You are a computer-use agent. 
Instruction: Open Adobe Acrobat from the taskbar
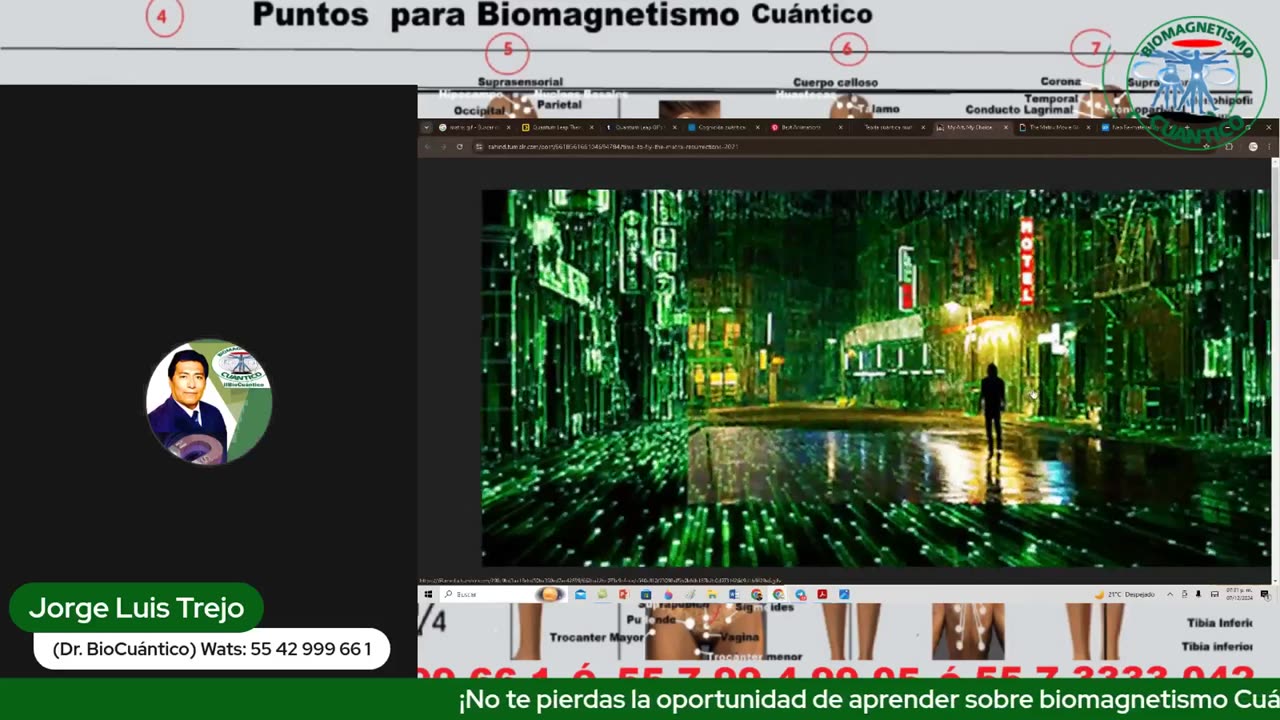click(822, 594)
